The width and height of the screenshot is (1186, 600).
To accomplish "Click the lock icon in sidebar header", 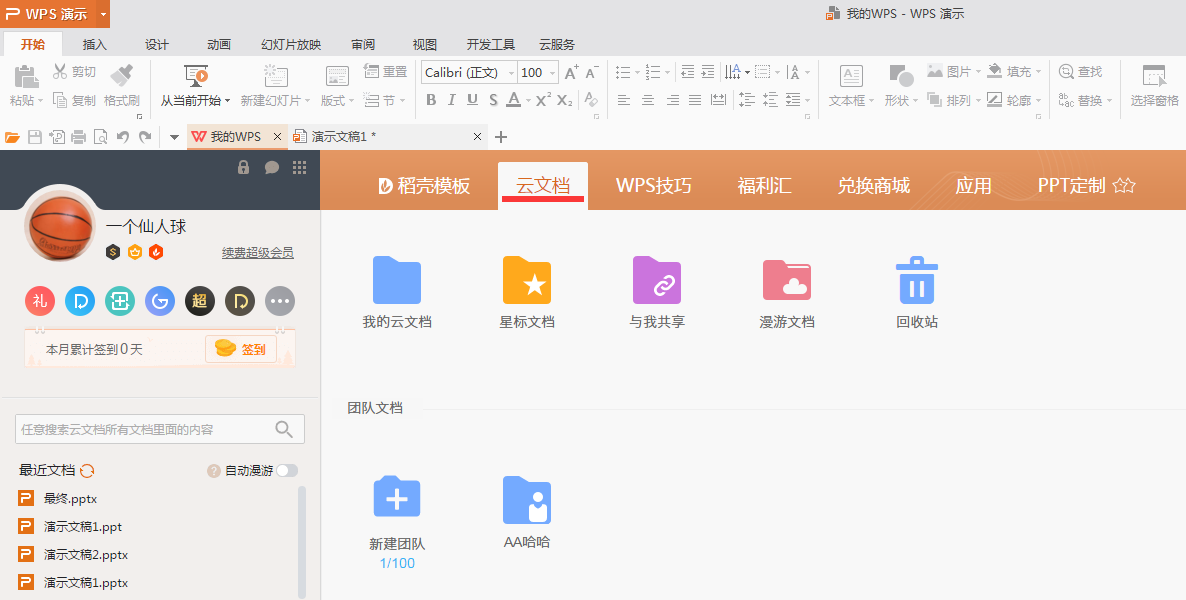I will point(243,168).
